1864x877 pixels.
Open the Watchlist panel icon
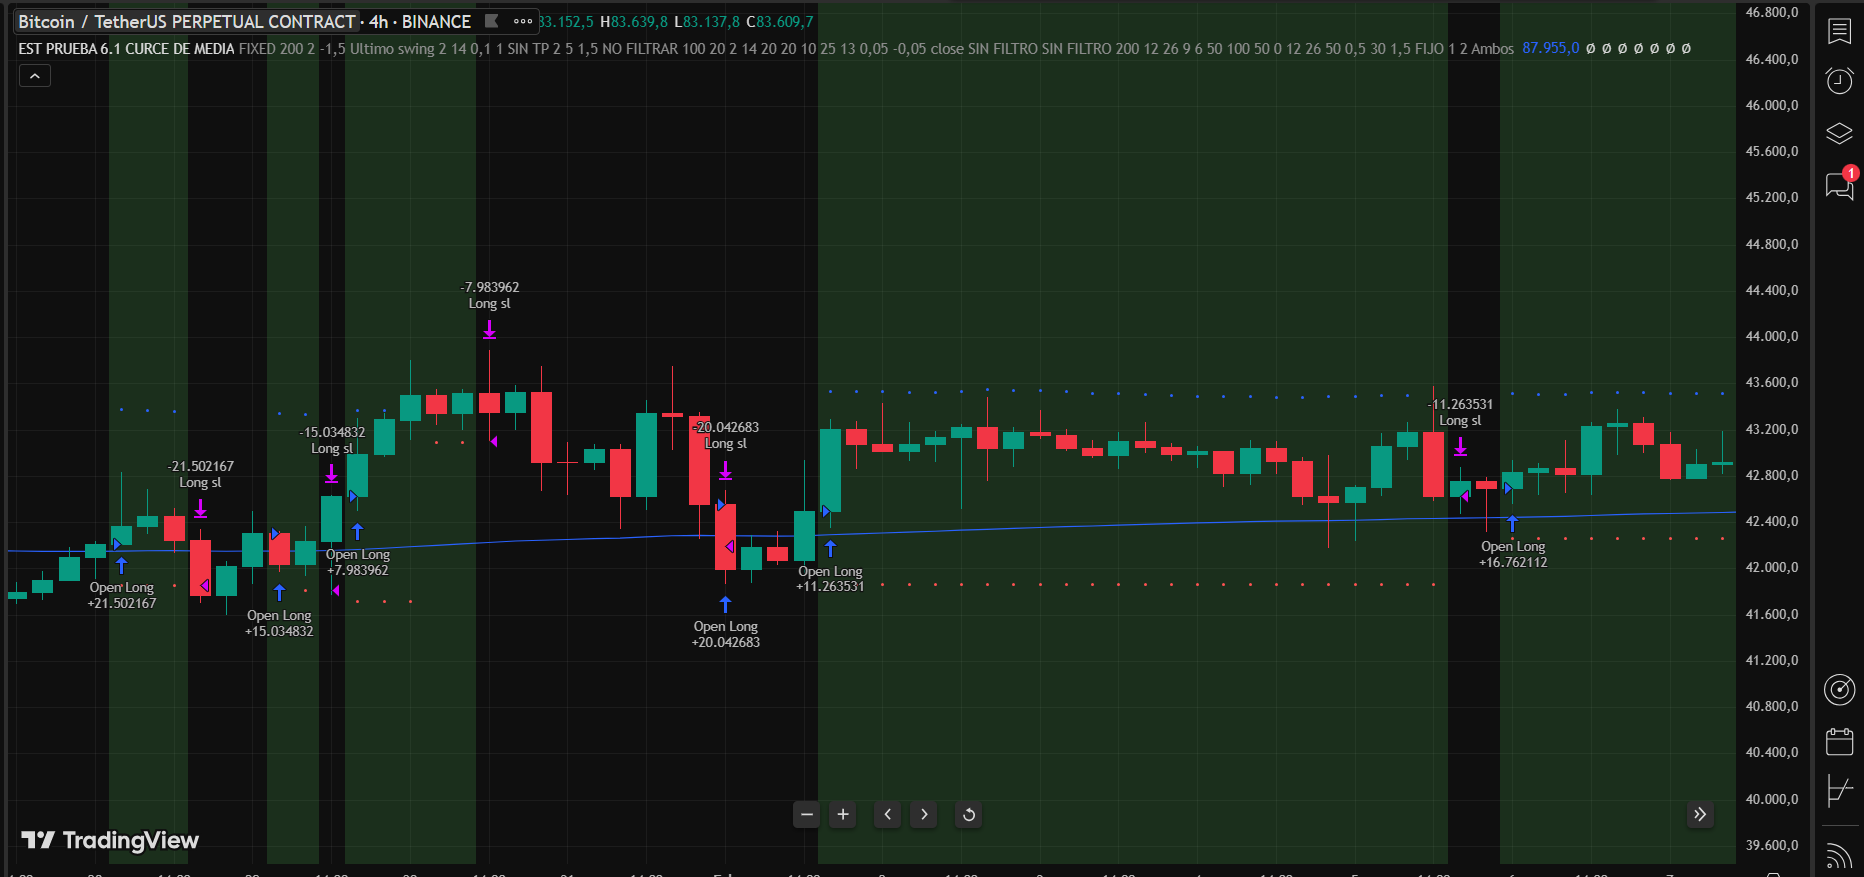pyautogui.click(x=1839, y=31)
